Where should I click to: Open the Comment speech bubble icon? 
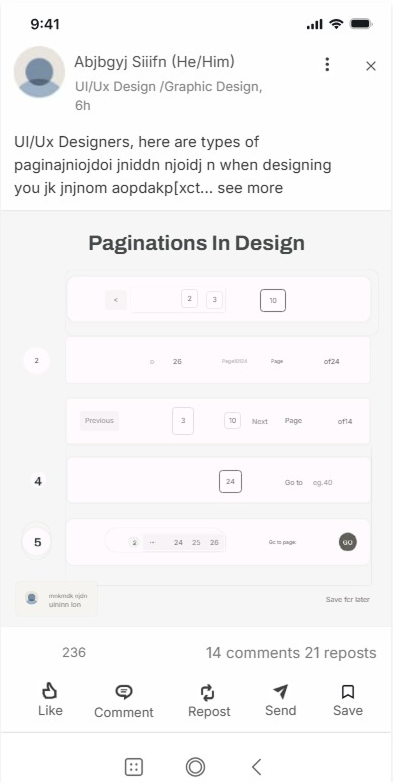123,692
